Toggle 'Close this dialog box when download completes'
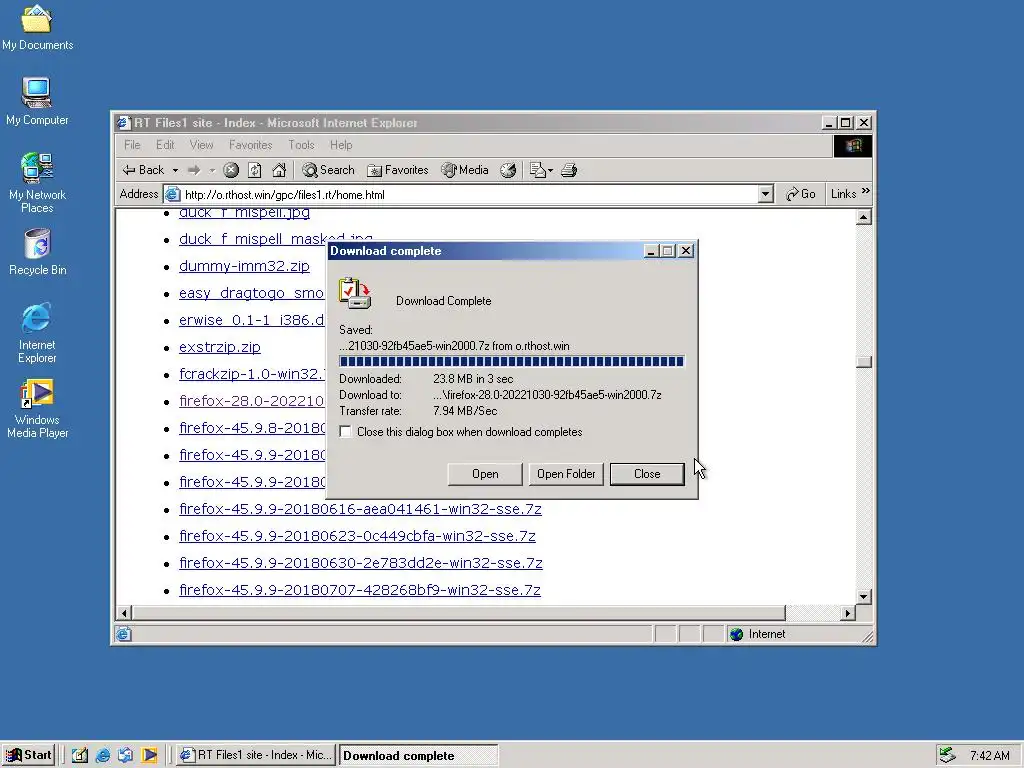 [345, 432]
